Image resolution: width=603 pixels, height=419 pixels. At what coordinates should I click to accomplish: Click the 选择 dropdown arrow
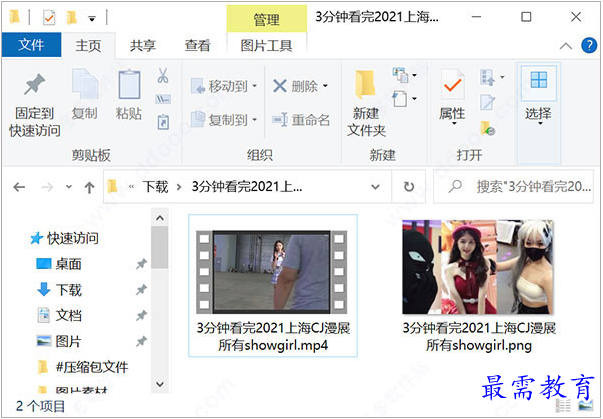tap(540, 124)
